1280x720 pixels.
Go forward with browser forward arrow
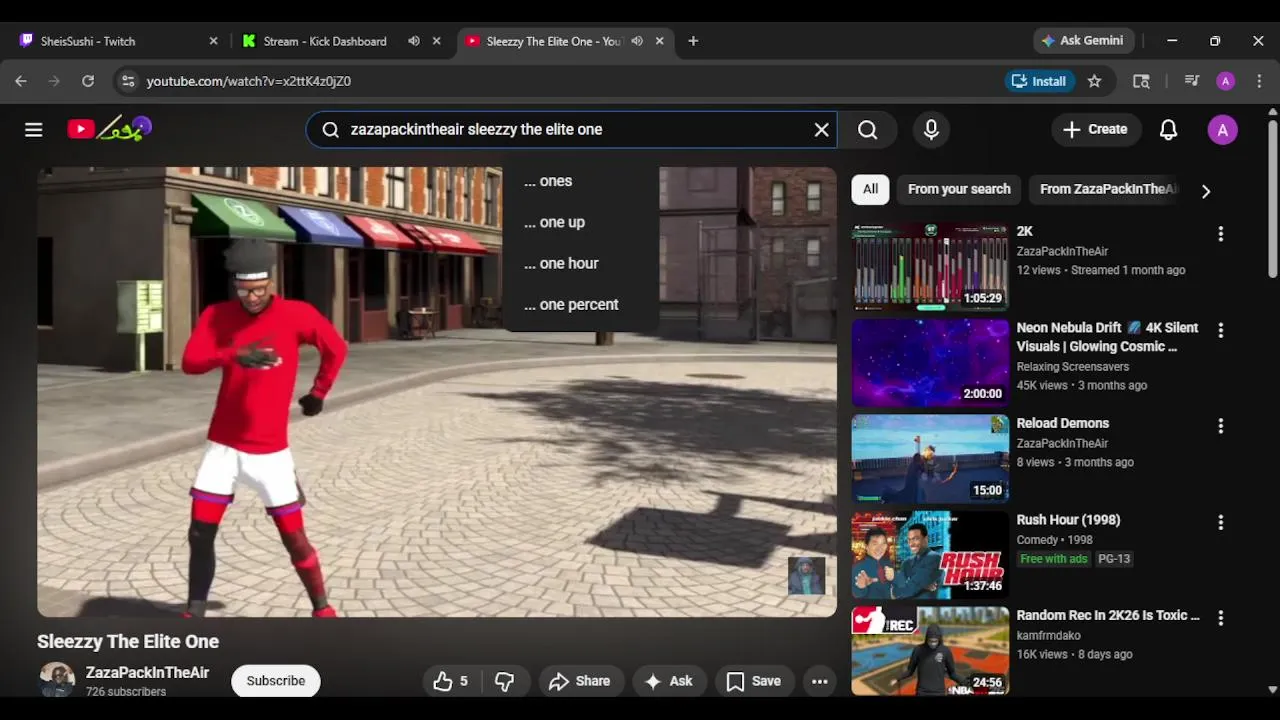pos(54,81)
